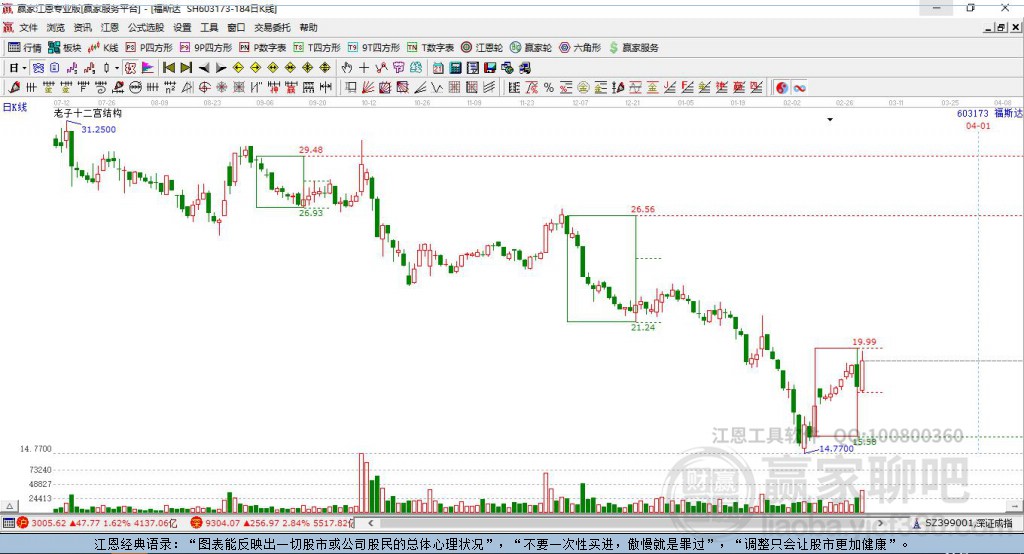The image size is (1024, 554).
Task: Open T四方形 tool
Action: (317, 48)
